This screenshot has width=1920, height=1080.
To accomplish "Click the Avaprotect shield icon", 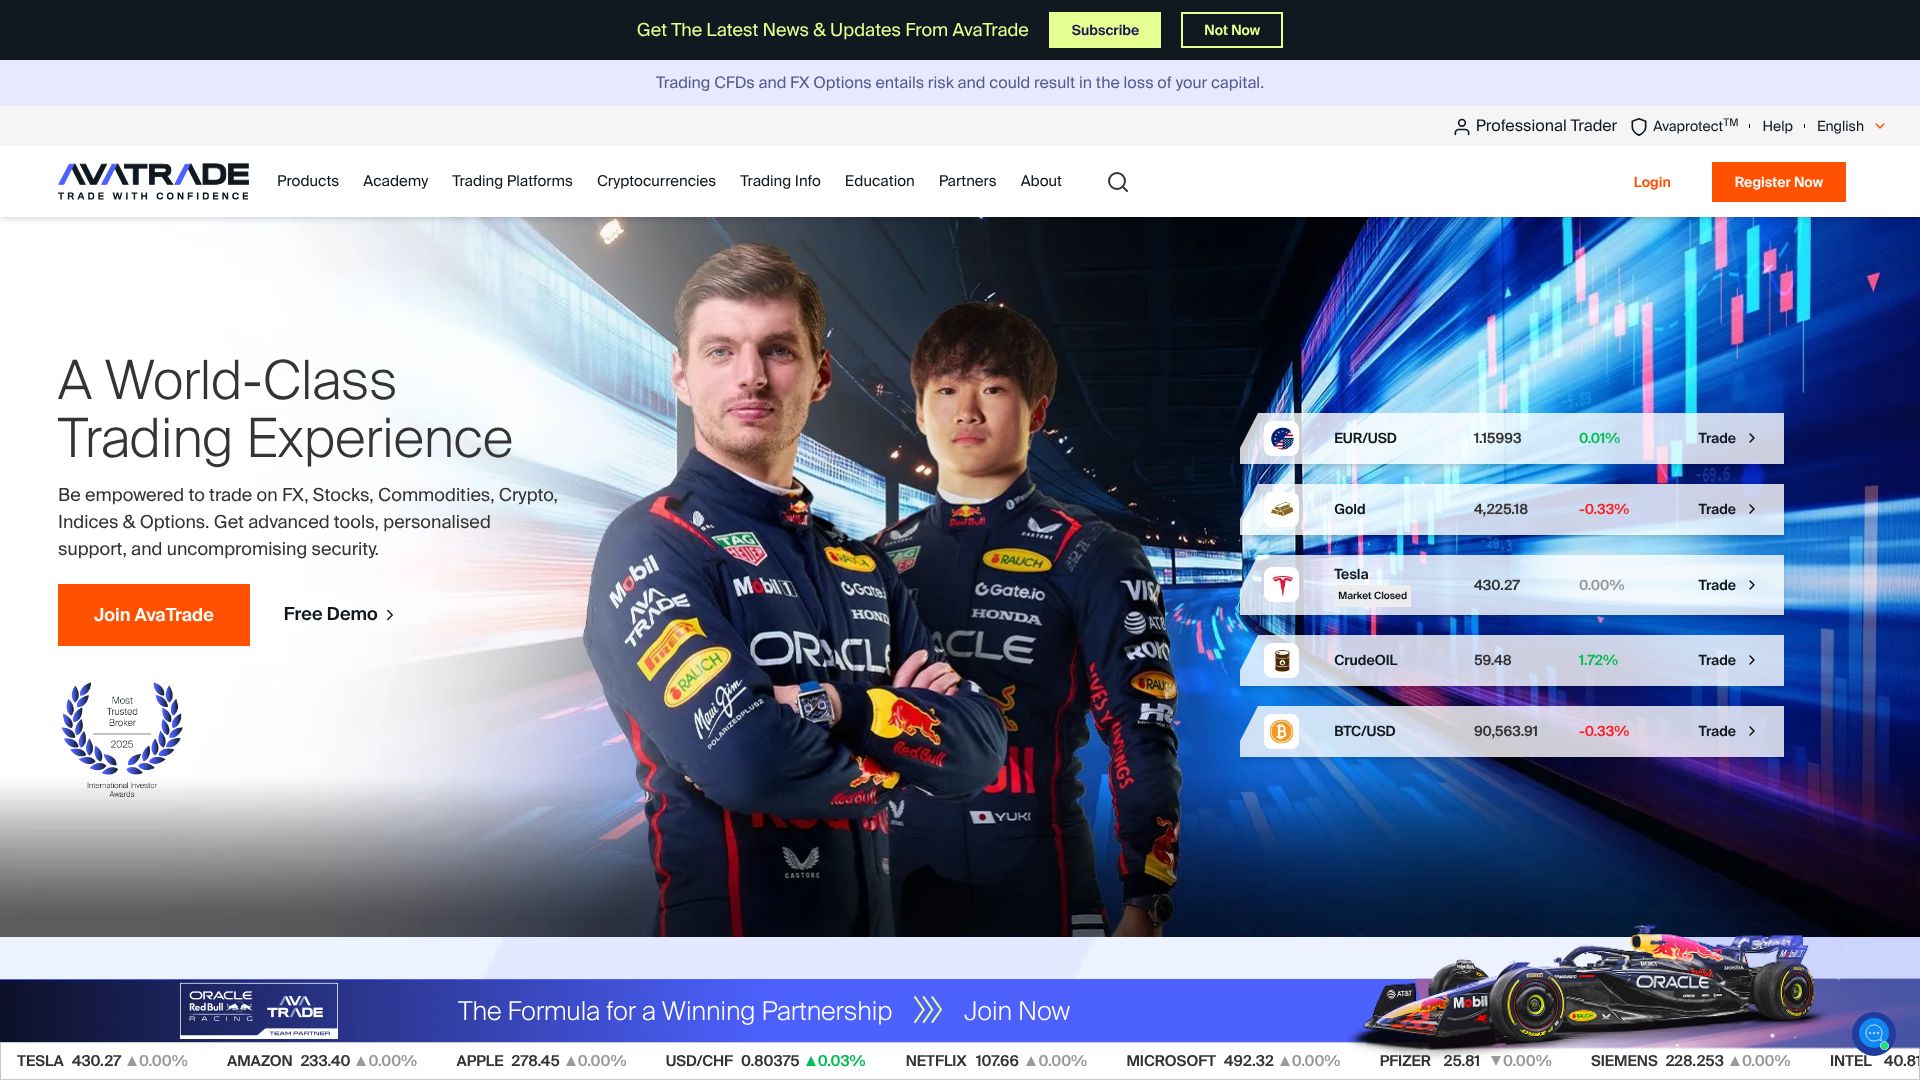I will click(x=1638, y=127).
